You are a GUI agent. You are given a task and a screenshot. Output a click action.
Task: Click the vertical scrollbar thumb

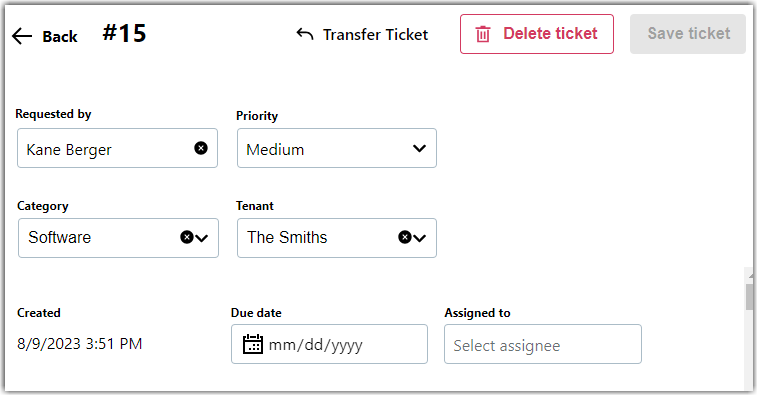click(x=749, y=296)
